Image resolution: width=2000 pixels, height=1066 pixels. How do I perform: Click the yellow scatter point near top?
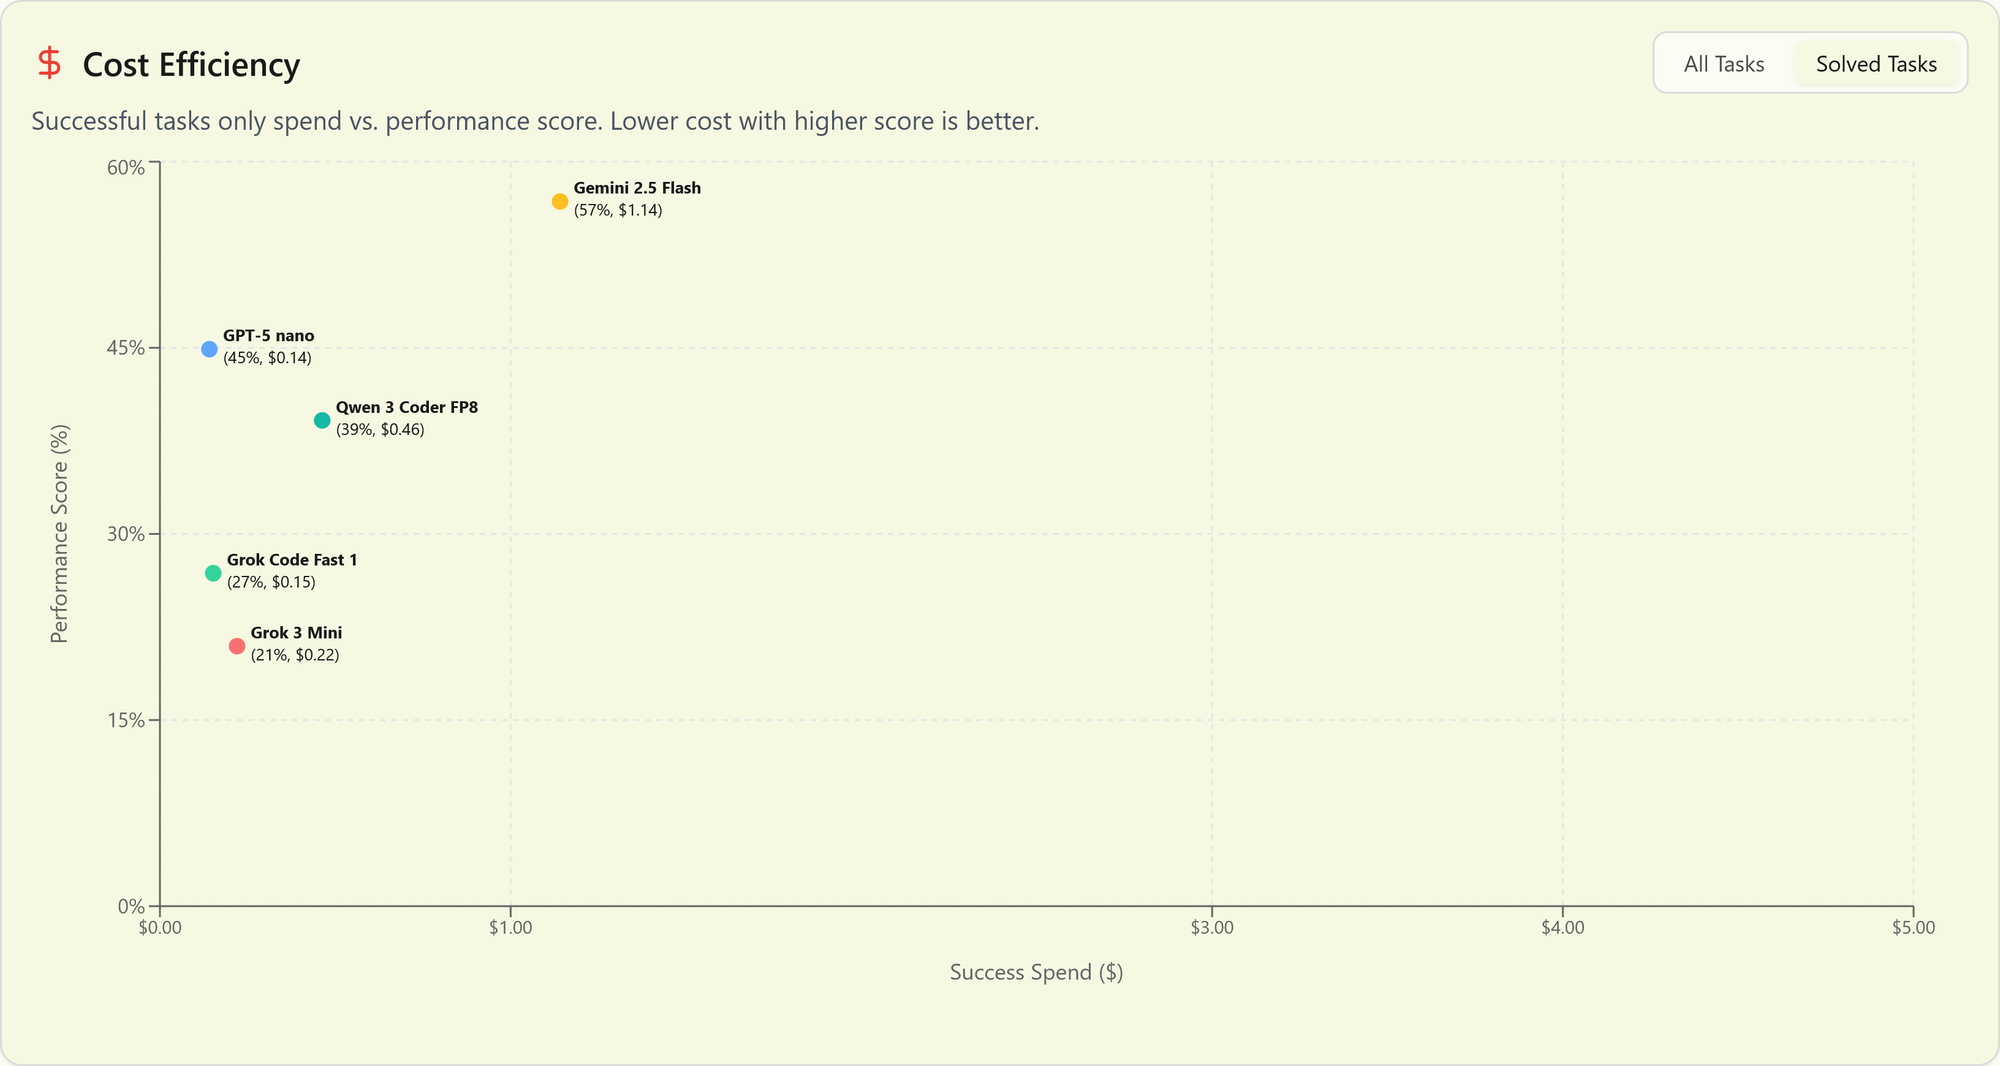click(x=560, y=200)
